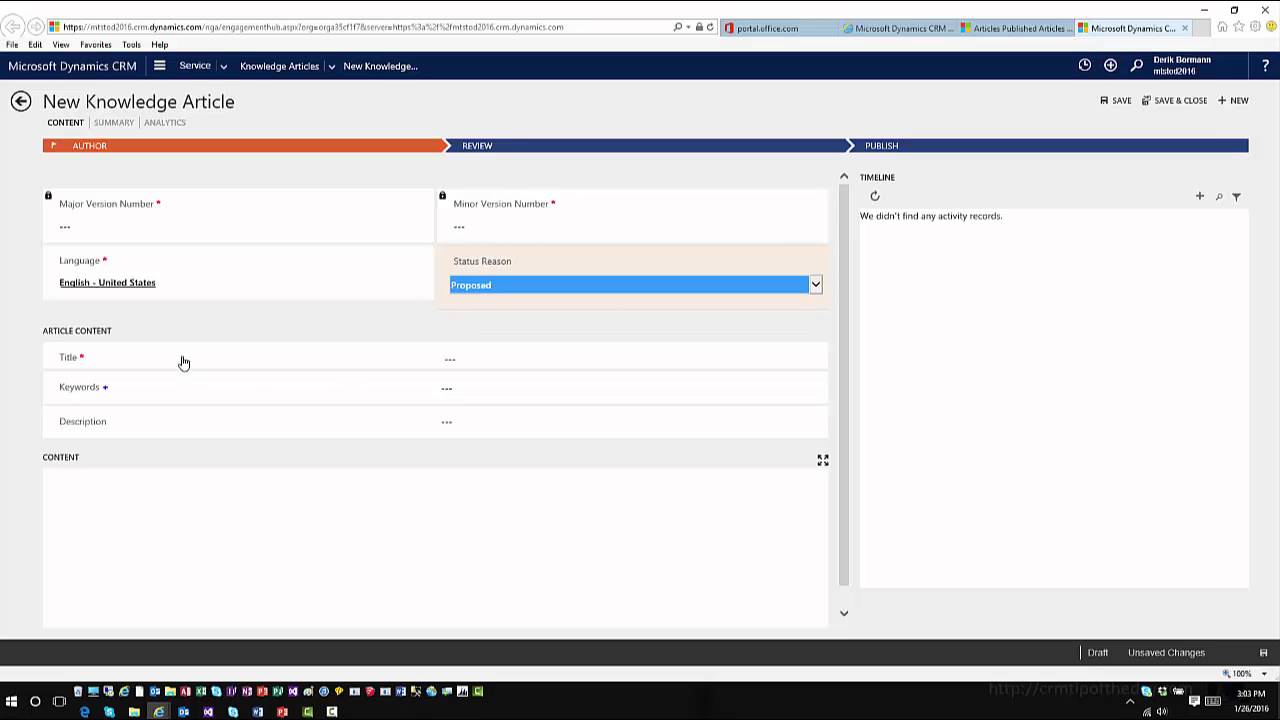Expand the Content editor to full screen
This screenshot has width=1280, height=720.
823,460
